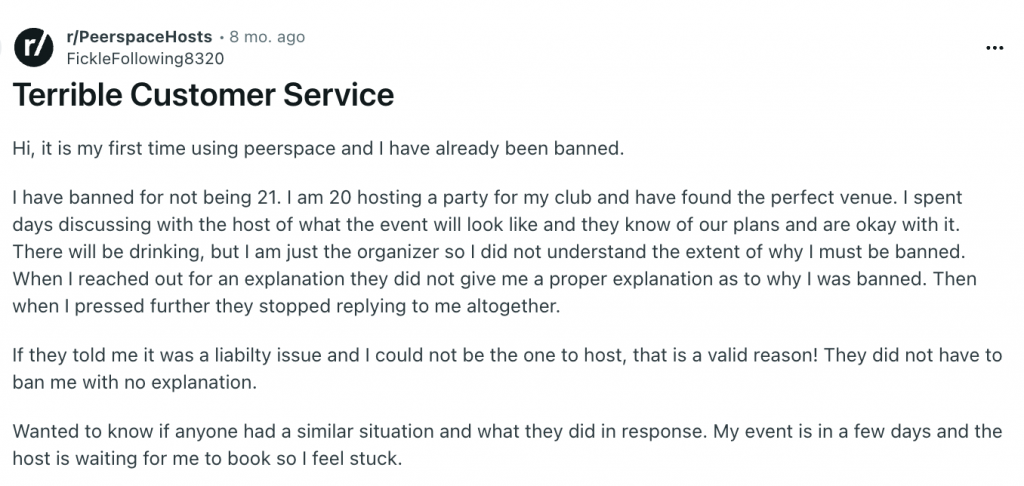Click the r/ subreddit avatar icon
This screenshot has width=1024, height=486.
pyautogui.click(x=34, y=46)
